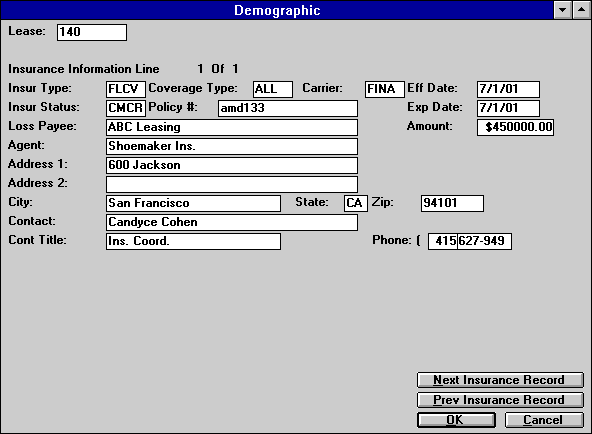Image resolution: width=592 pixels, height=434 pixels.
Task: Go to Prev Insurance Record
Action: [500, 400]
